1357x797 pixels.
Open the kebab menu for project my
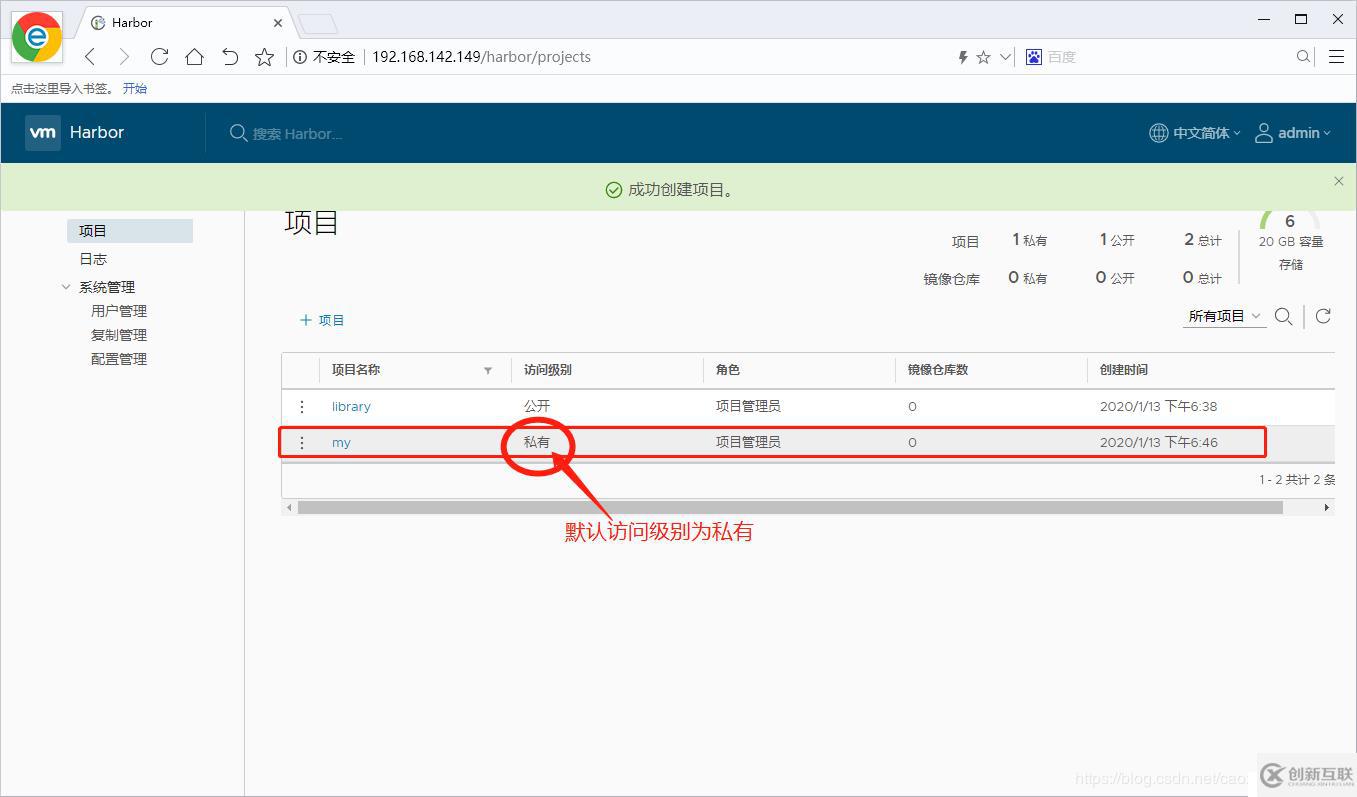(302, 442)
